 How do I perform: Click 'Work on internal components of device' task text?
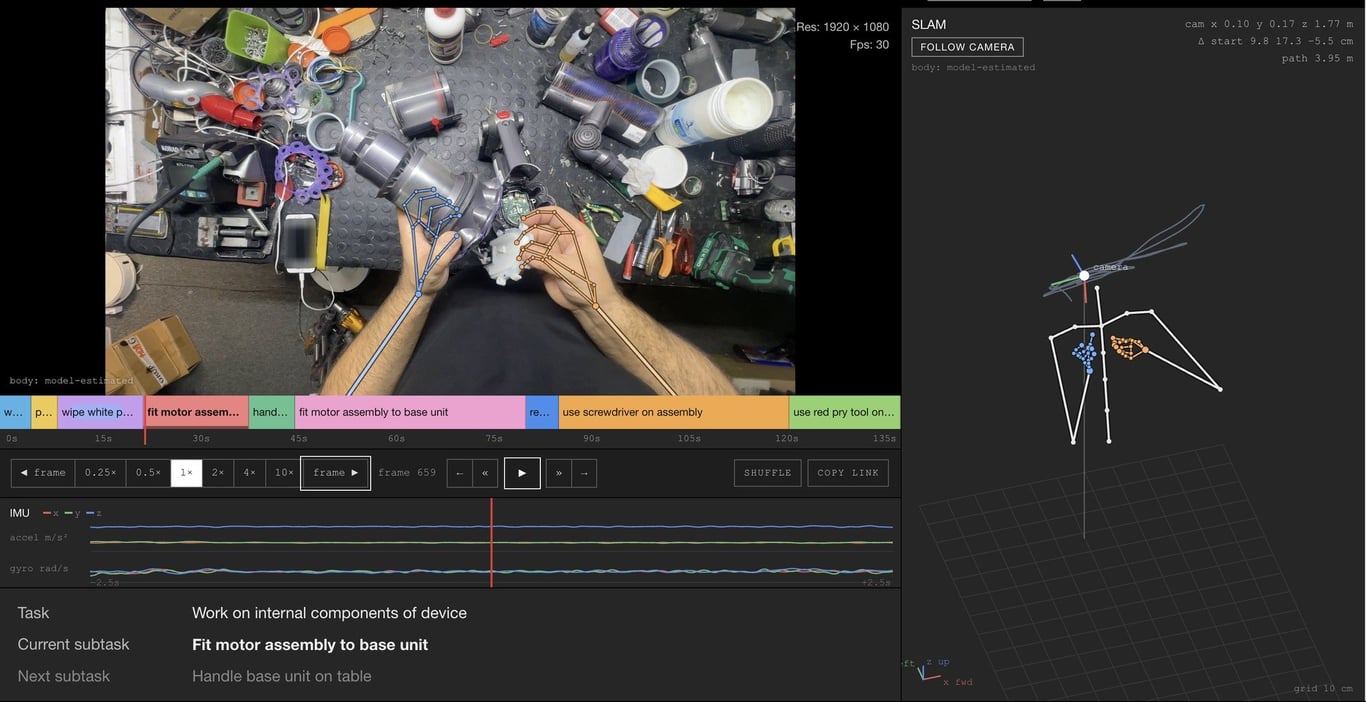click(329, 613)
